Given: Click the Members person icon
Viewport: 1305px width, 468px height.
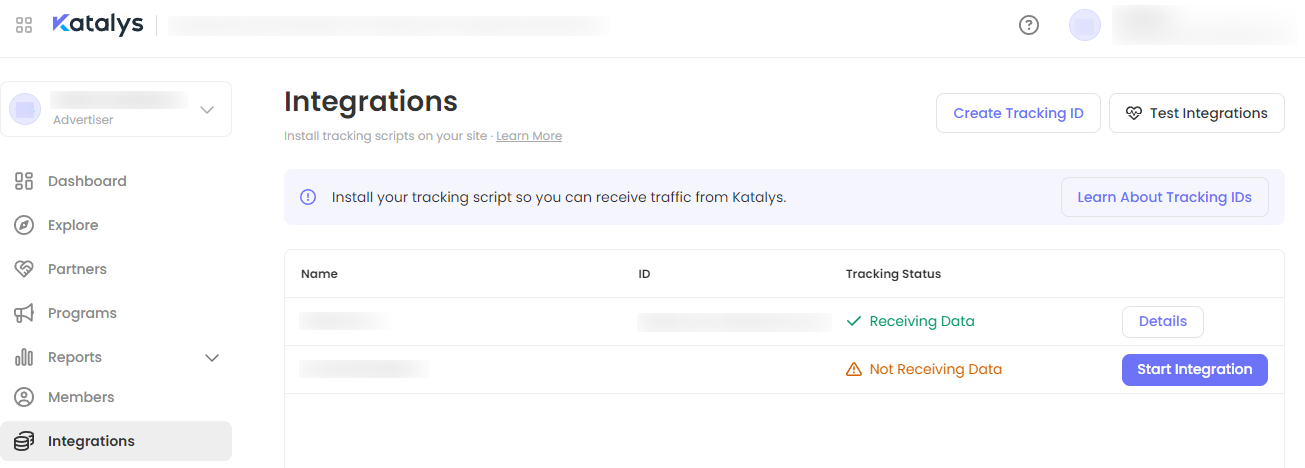Looking at the screenshot, I should [24, 397].
